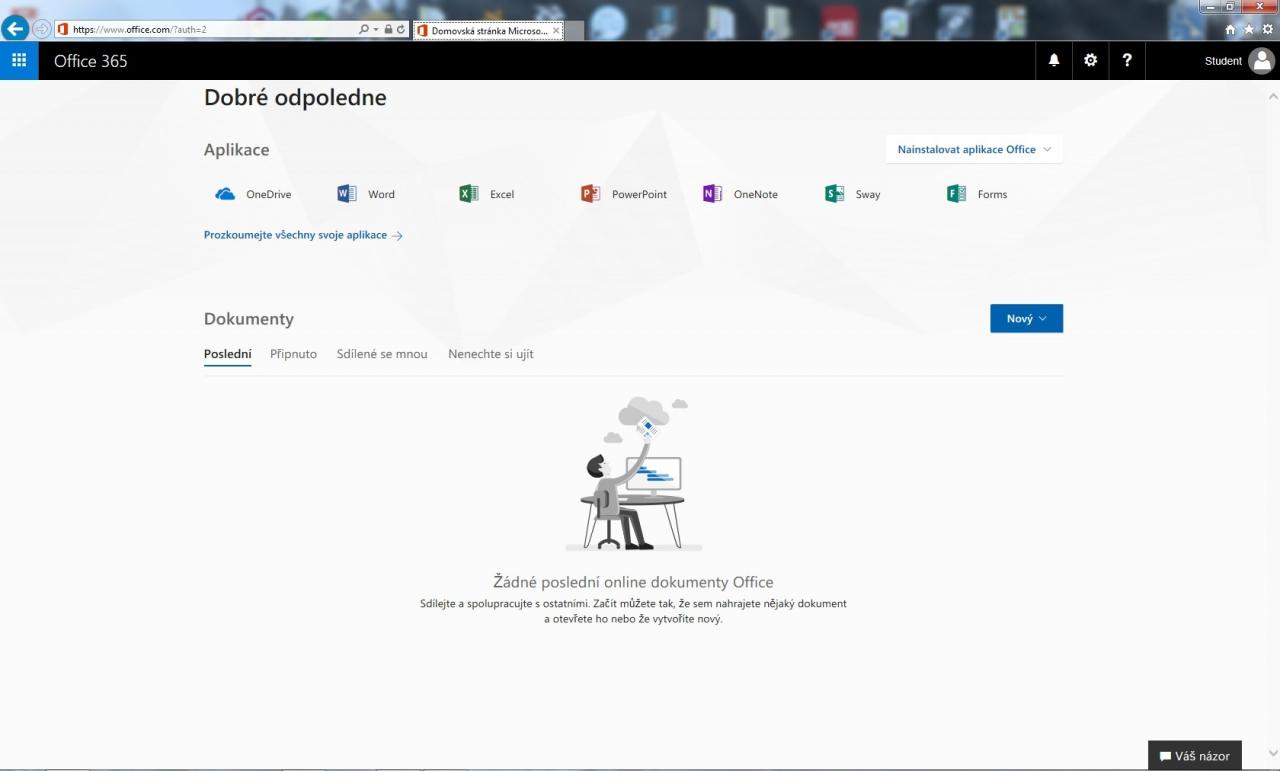
Task: Click the Žádné poslední online dokumenty Office text
Action: pyautogui.click(x=633, y=582)
